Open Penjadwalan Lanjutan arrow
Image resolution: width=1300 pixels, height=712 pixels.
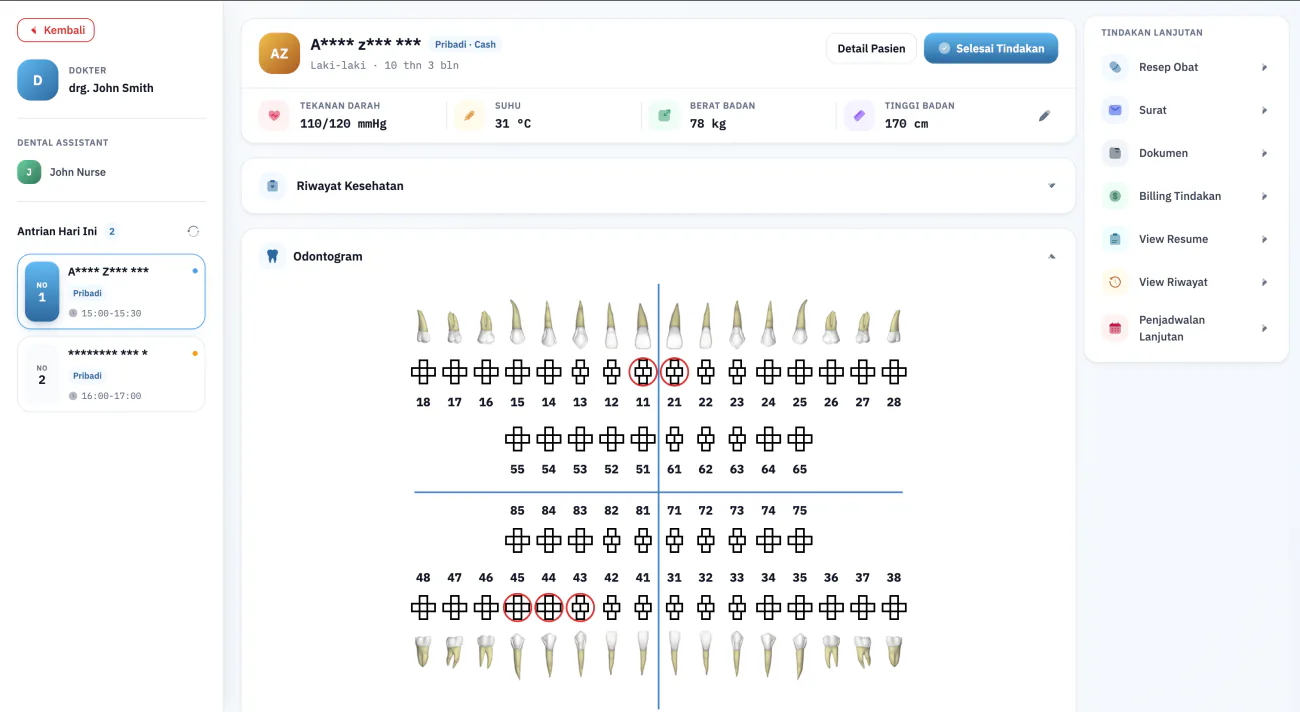click(x=1264, y=328)
